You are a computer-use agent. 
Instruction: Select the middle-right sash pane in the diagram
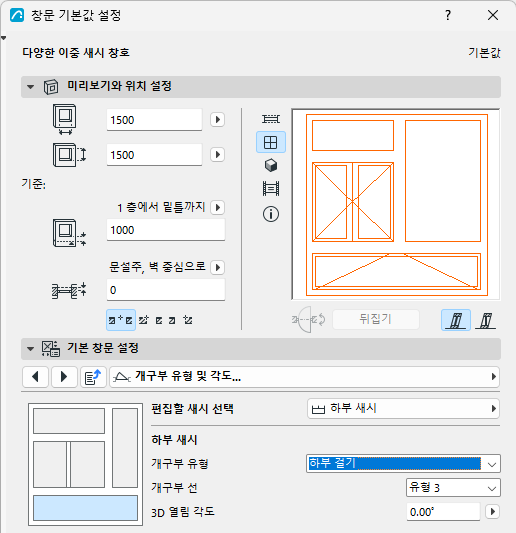[x=87, y=464]
